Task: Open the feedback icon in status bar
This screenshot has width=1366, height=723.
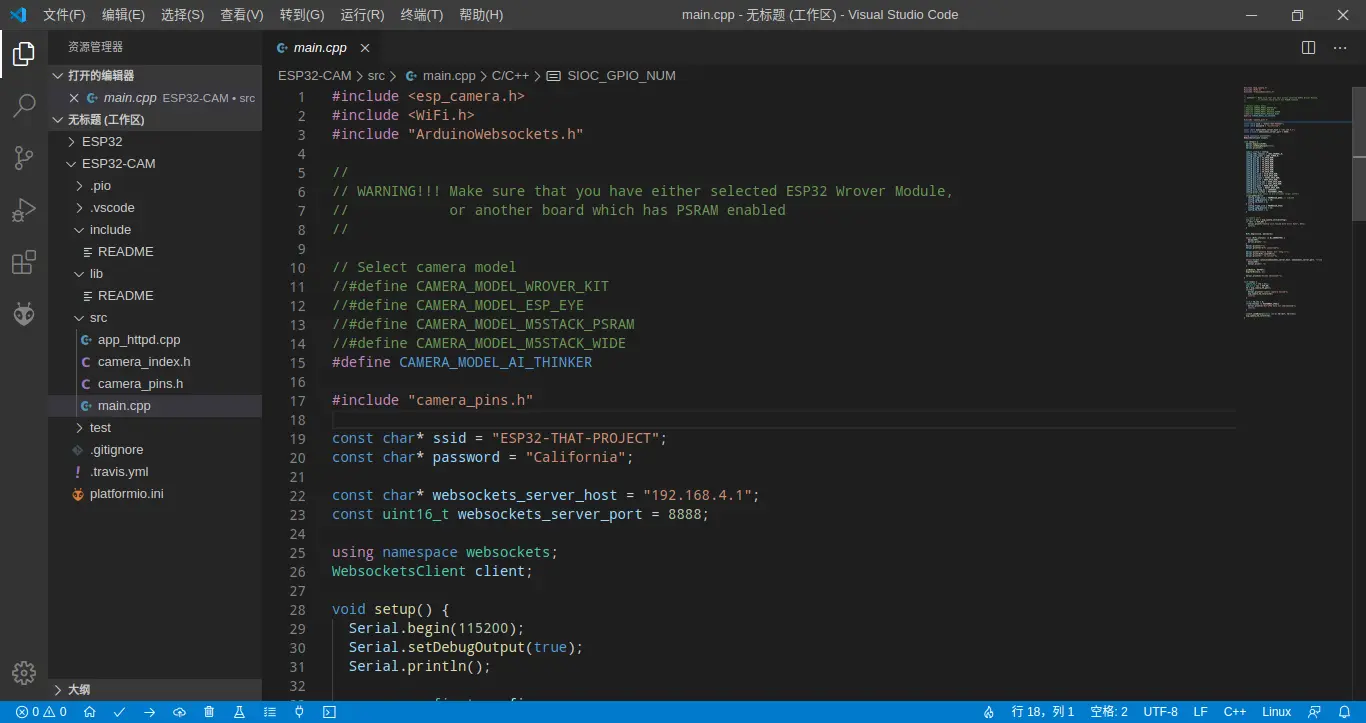Action: click(x=1314, y=712)
